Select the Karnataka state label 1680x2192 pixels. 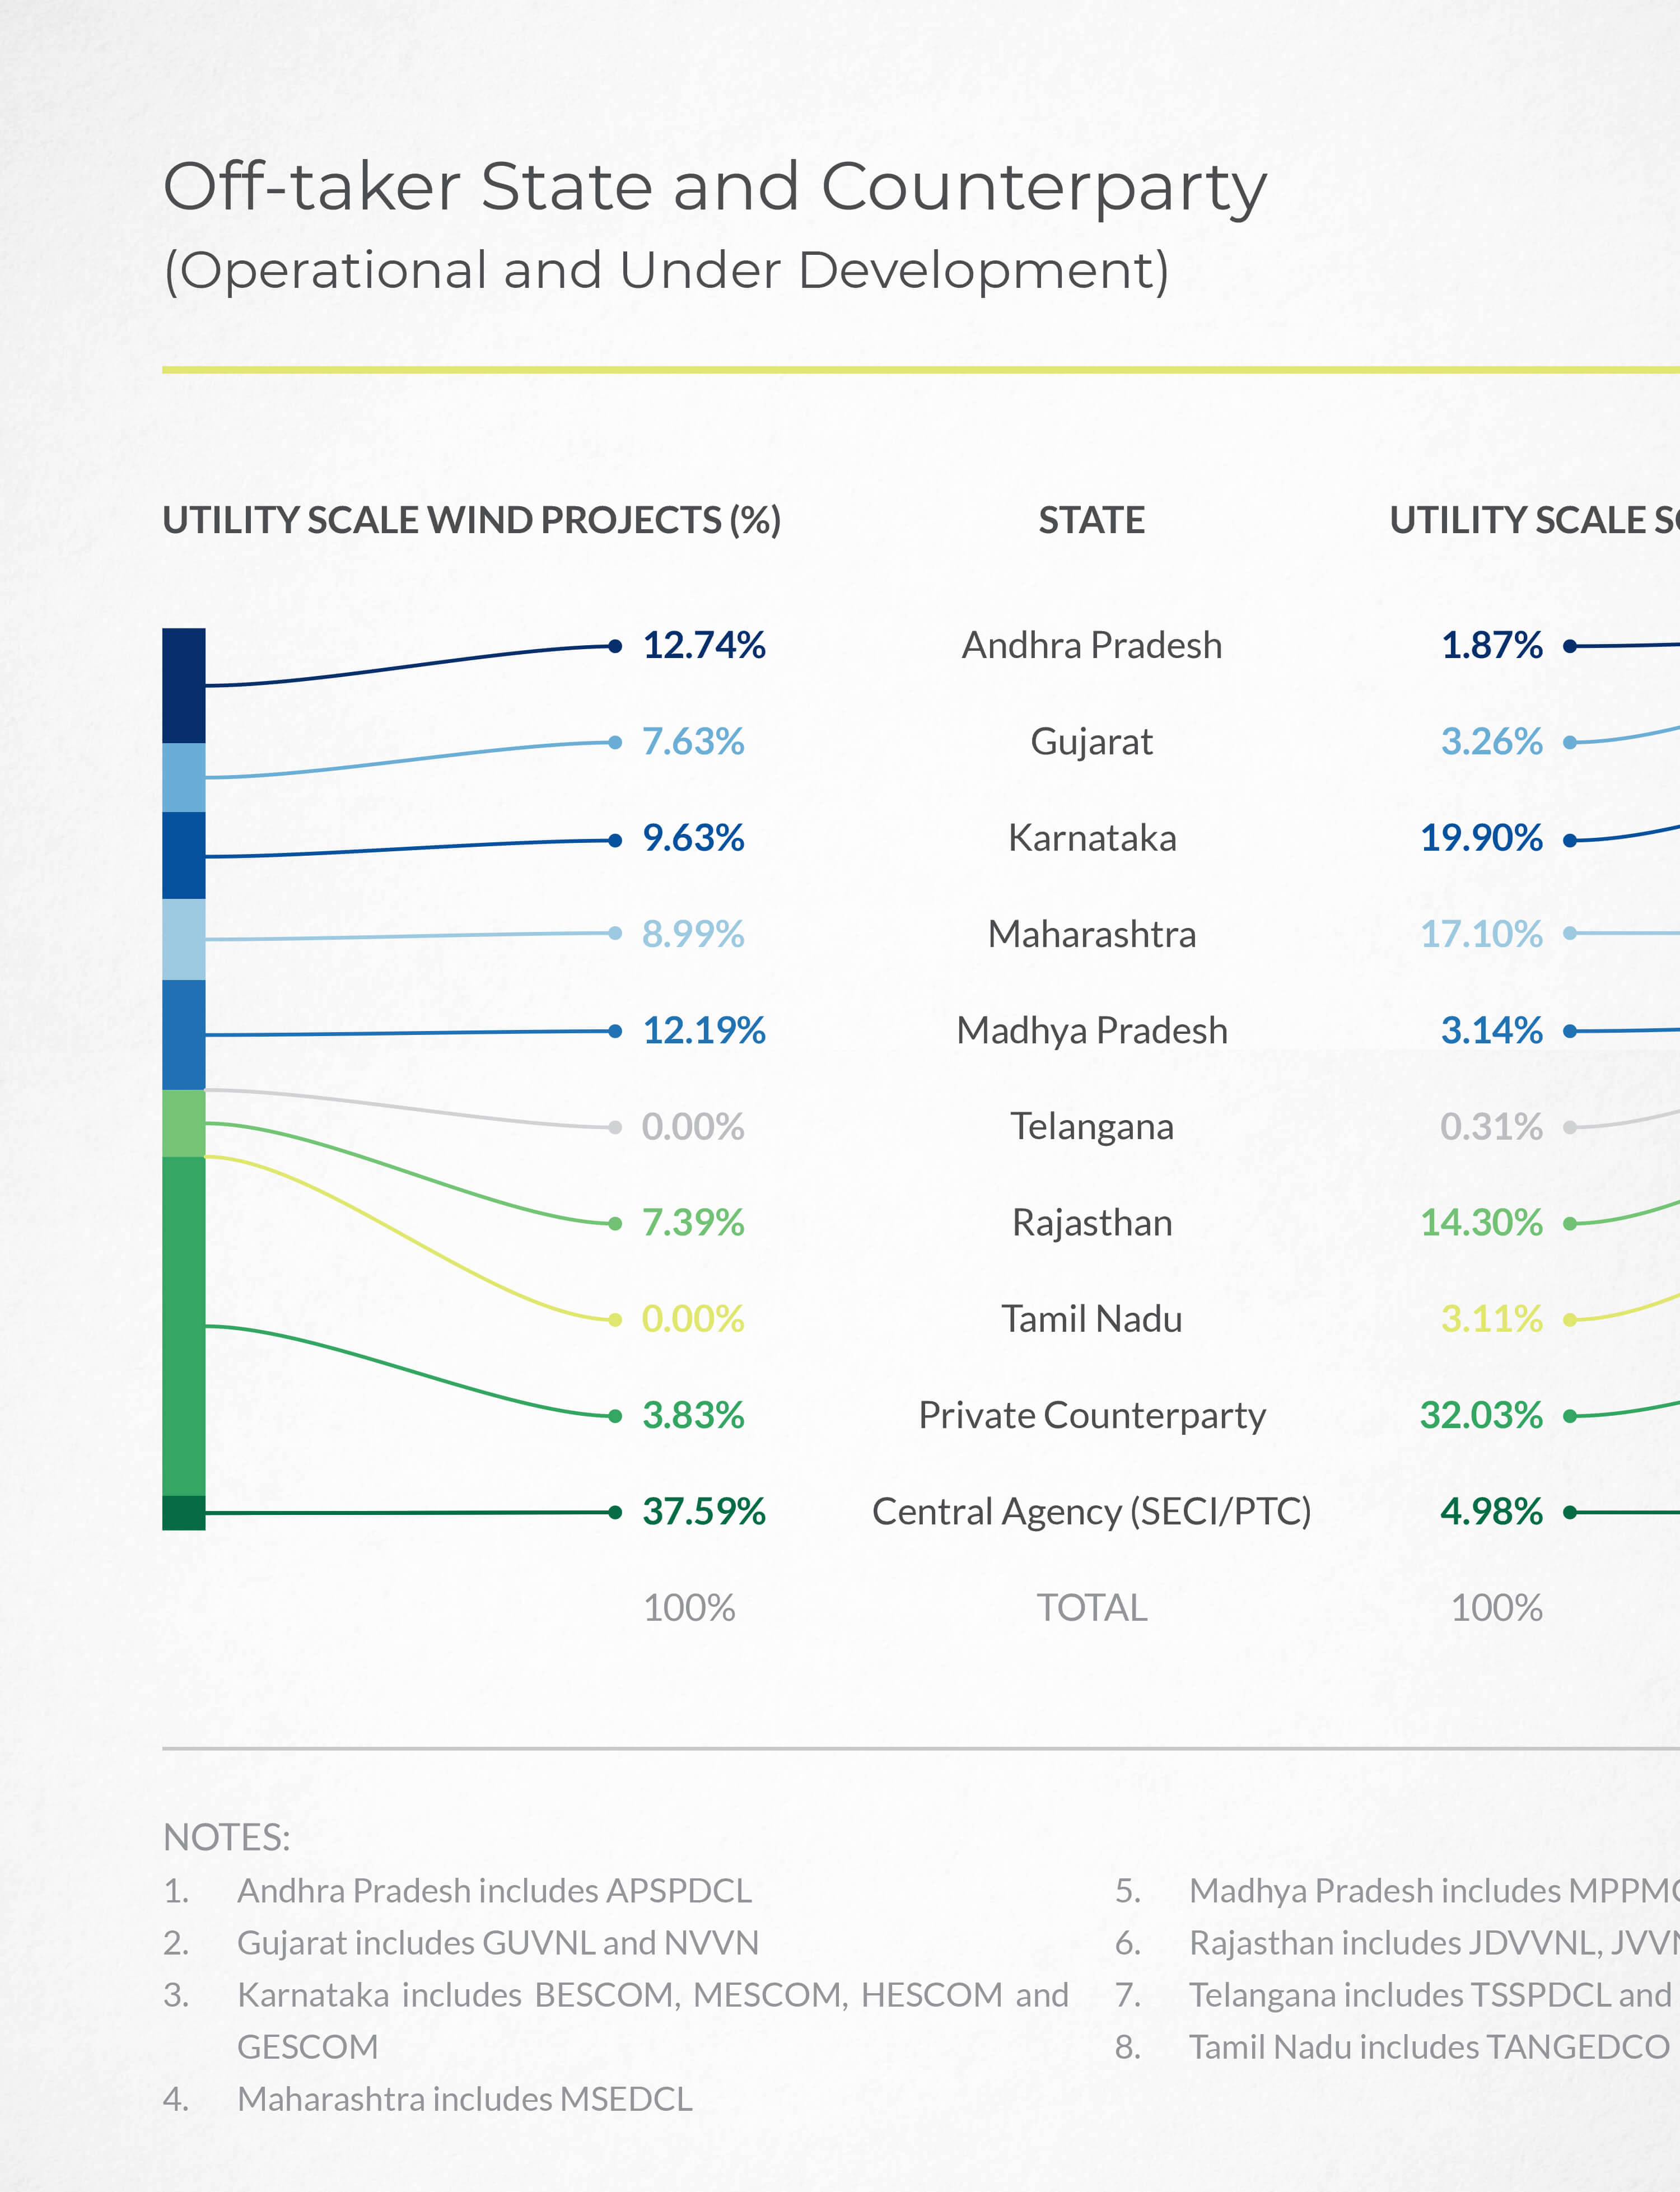coord(1091,838)
